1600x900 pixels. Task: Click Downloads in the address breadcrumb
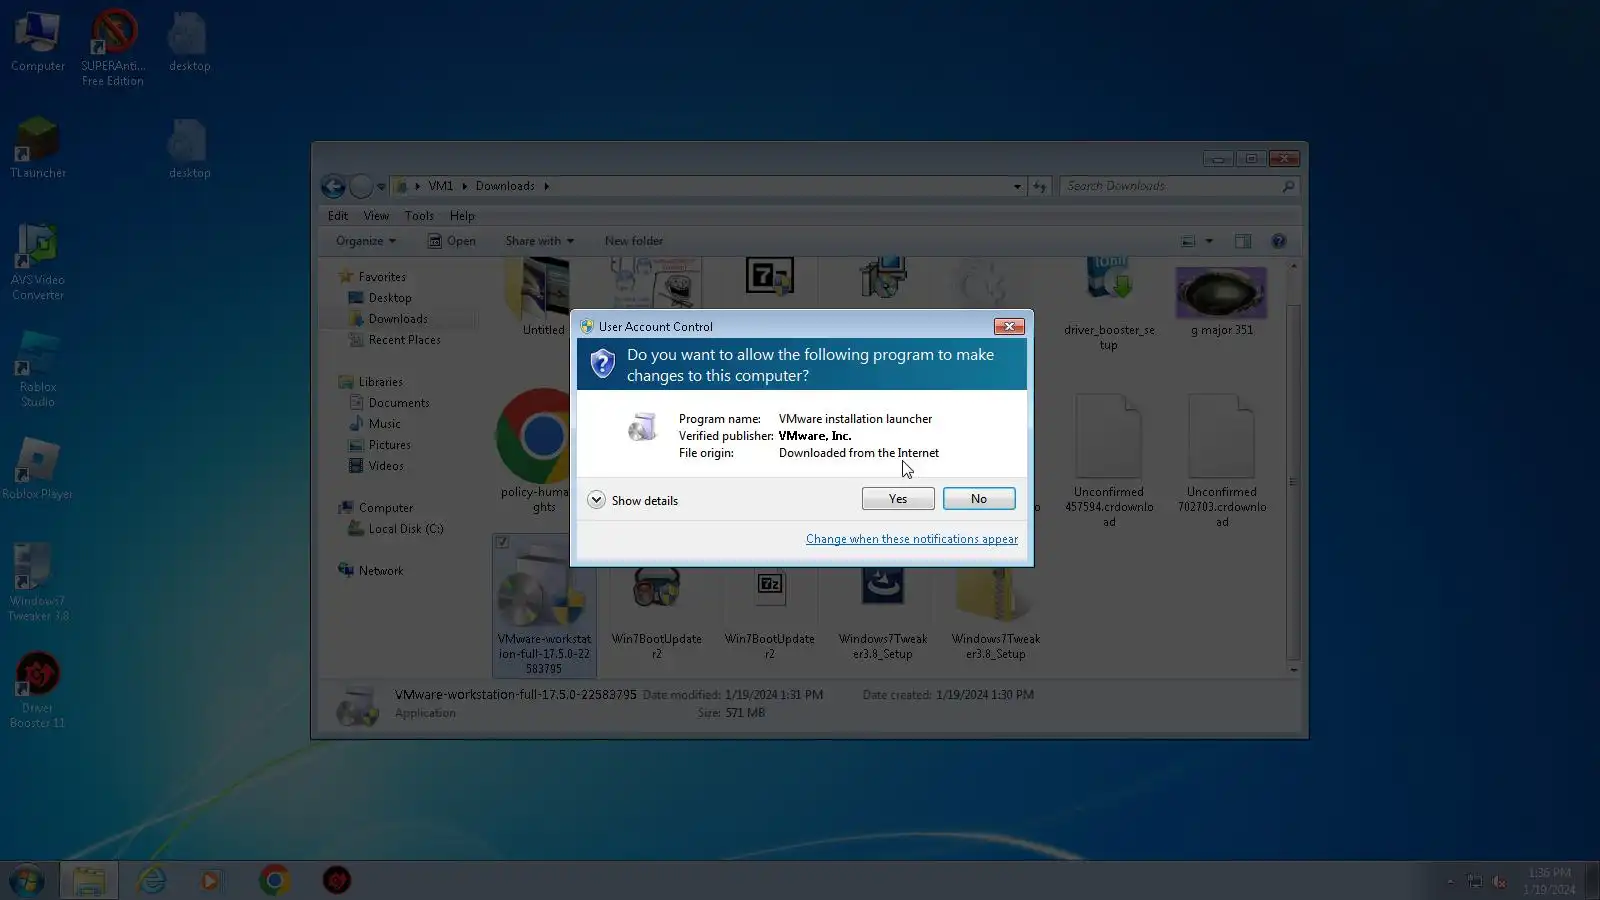[505, 186]
